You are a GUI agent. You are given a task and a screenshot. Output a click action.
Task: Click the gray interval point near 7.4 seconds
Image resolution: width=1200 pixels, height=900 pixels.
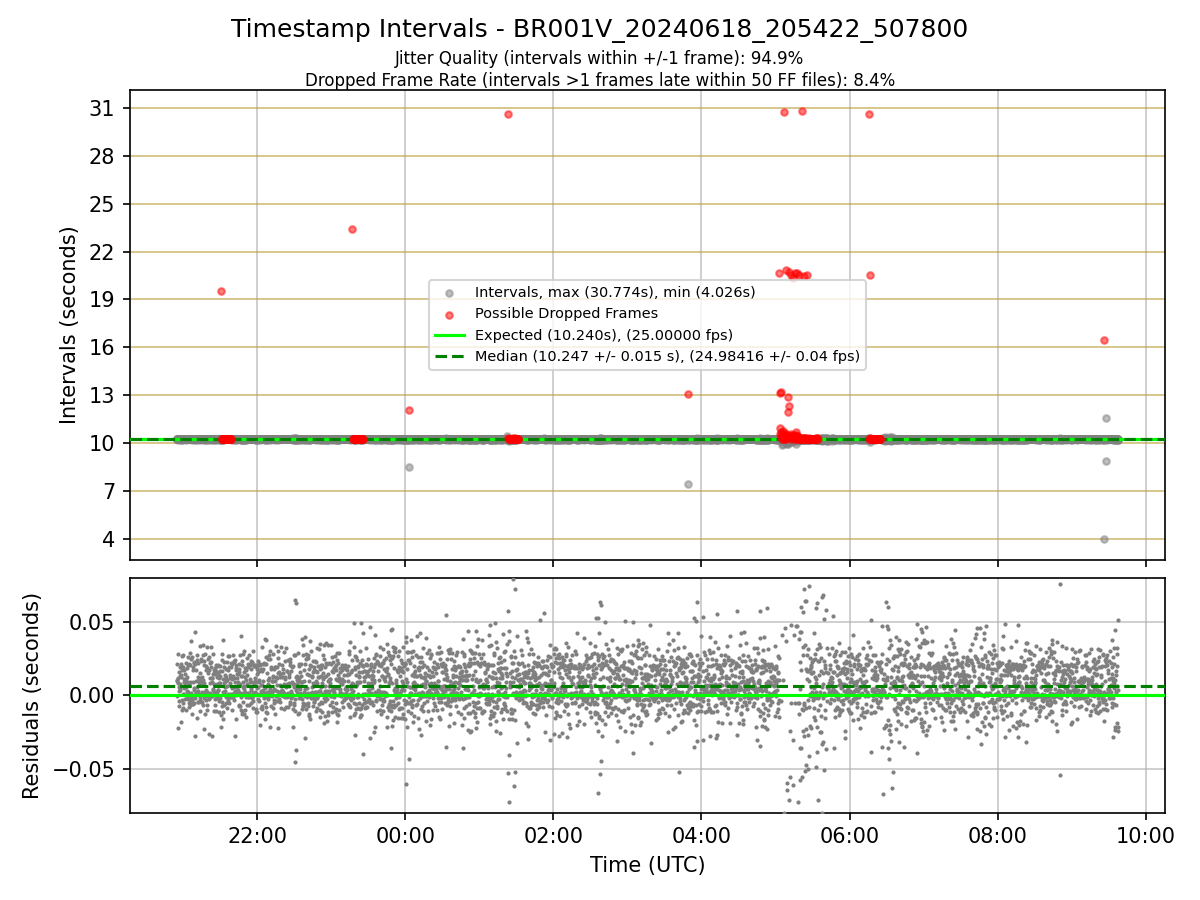coord(688,484)
